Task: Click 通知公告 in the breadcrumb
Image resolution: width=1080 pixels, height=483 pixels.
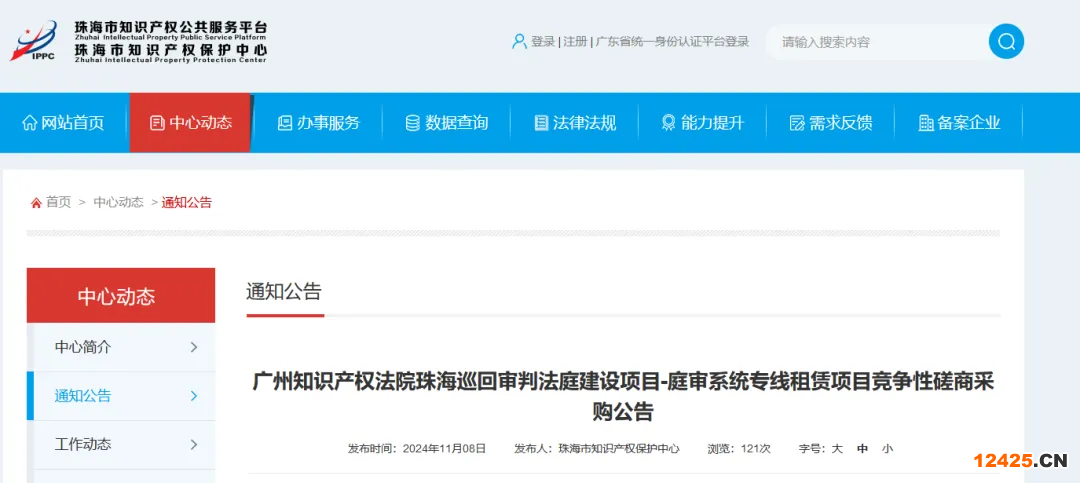Action: point(187,203)
